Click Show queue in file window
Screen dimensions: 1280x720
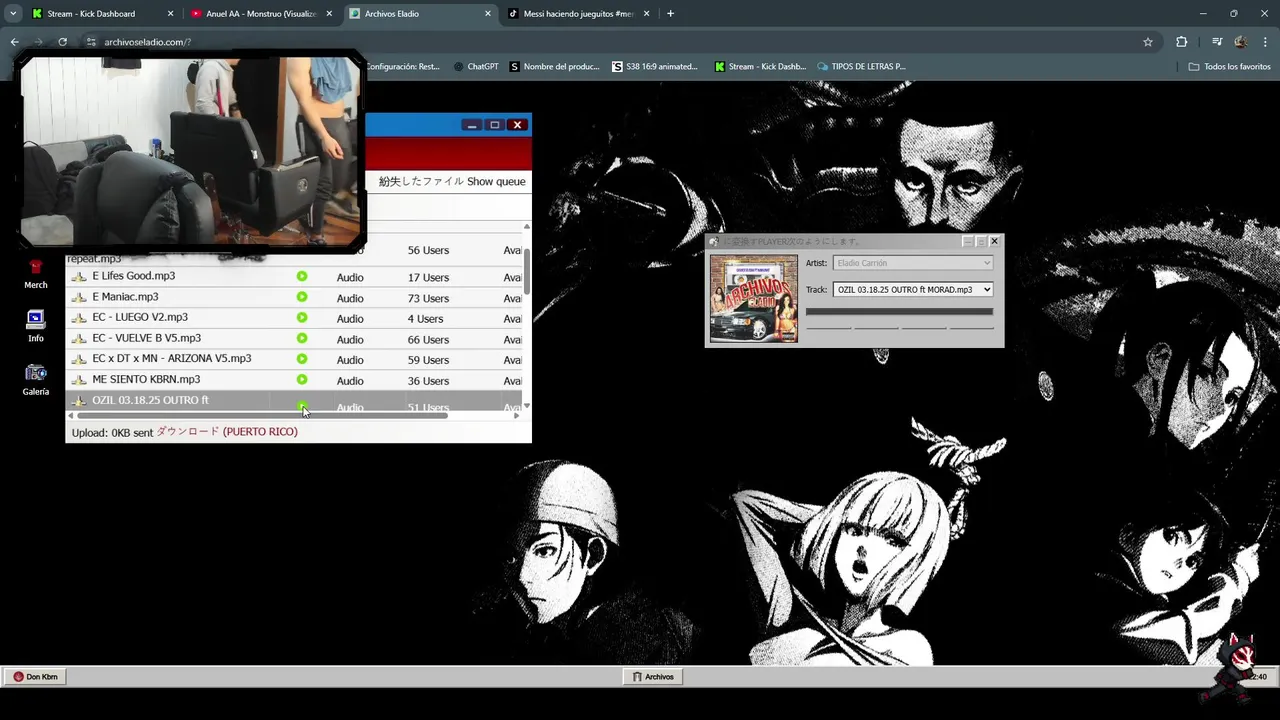pyautogui.click(x=496, y=182)
